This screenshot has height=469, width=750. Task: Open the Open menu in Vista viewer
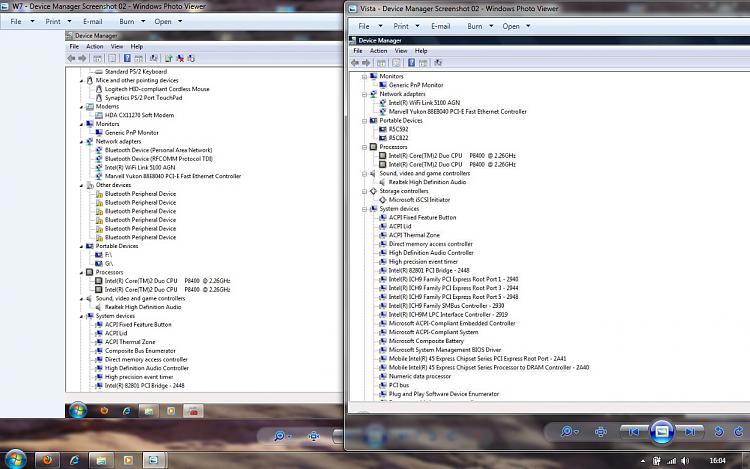click(516, 26)
